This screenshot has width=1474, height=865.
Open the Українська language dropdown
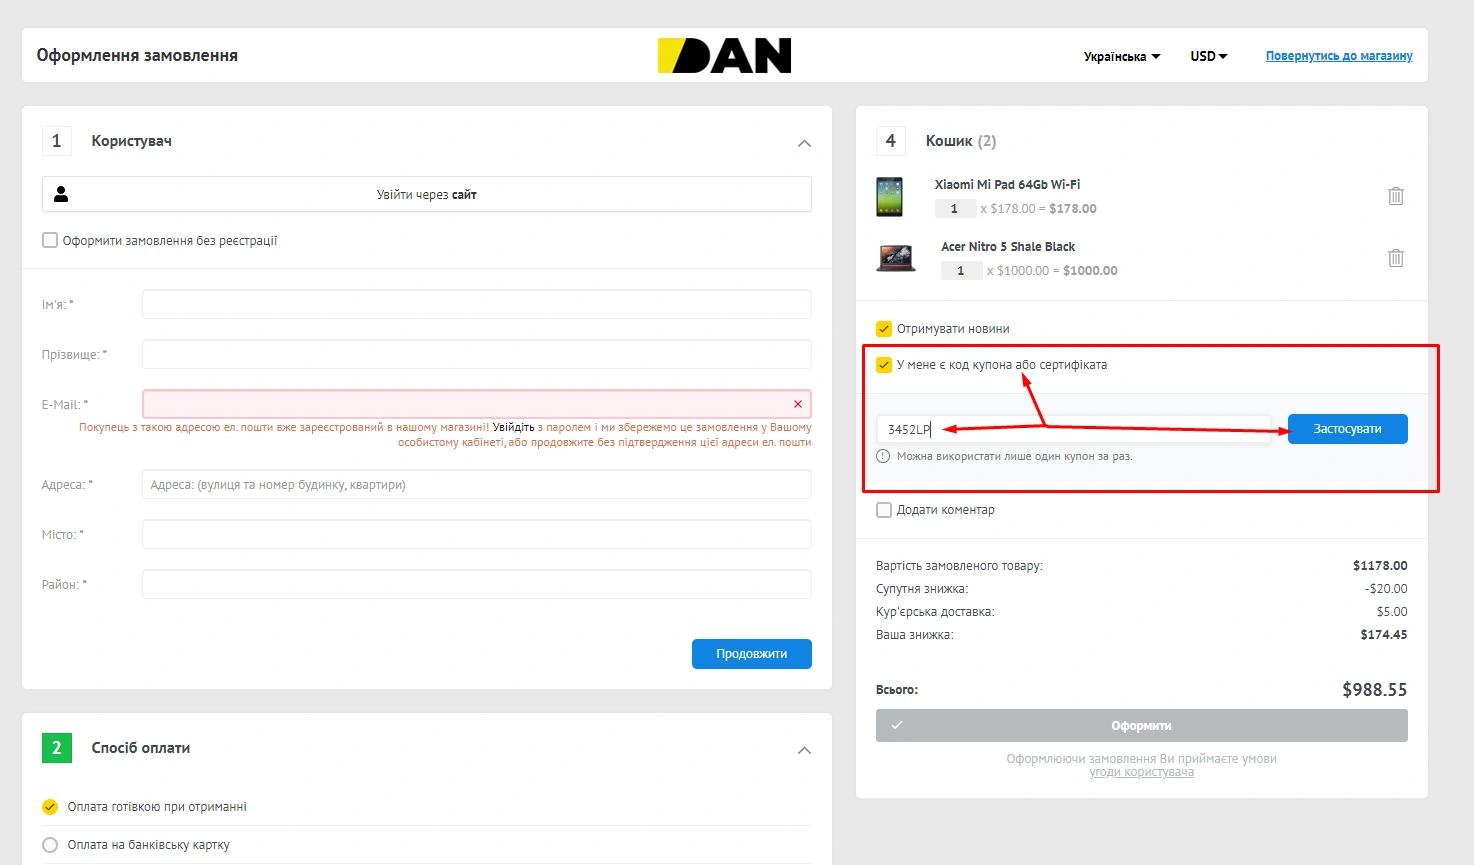(x=1121, y=57)
